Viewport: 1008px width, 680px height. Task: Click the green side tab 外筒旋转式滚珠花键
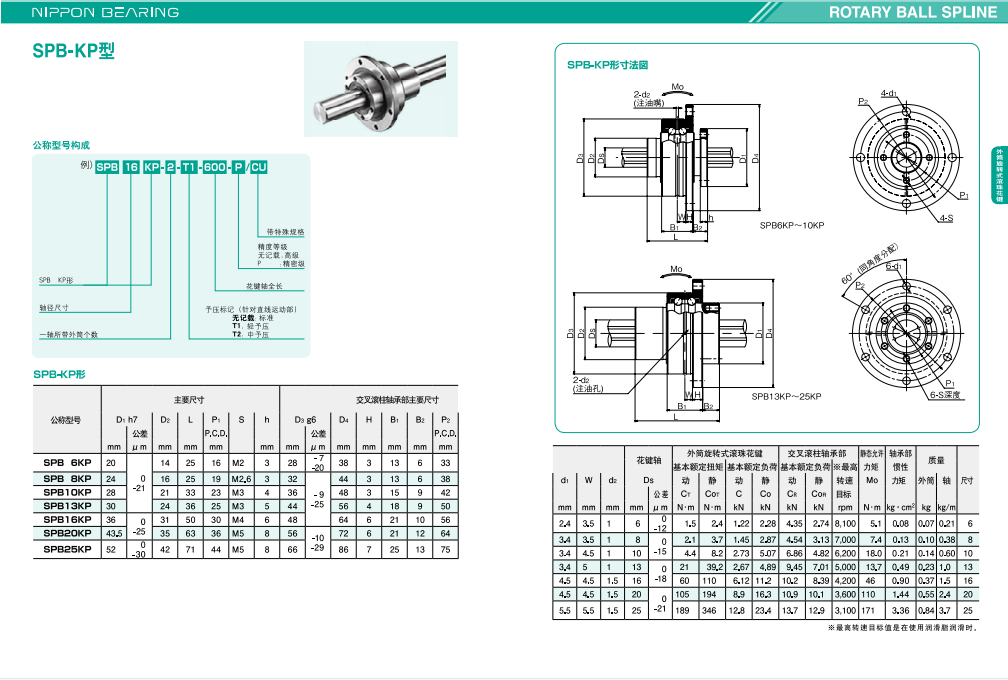tap(1000, 175)
